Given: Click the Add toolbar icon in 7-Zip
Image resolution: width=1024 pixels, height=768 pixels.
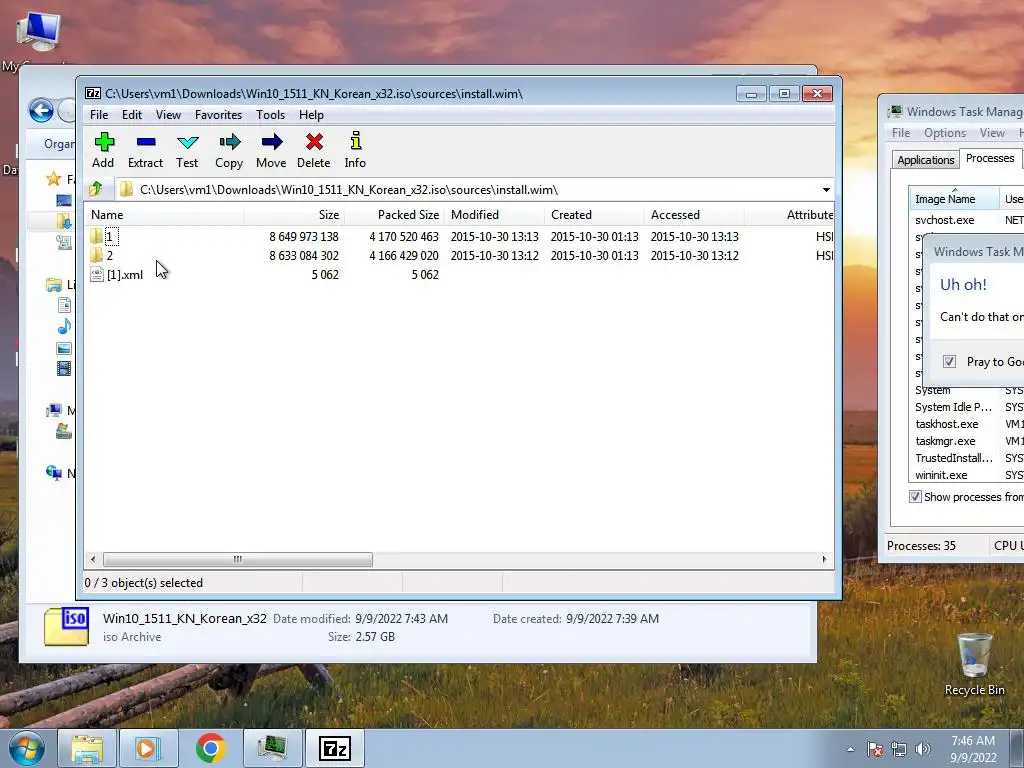Looking at the screenshot, I should [104, 150].
